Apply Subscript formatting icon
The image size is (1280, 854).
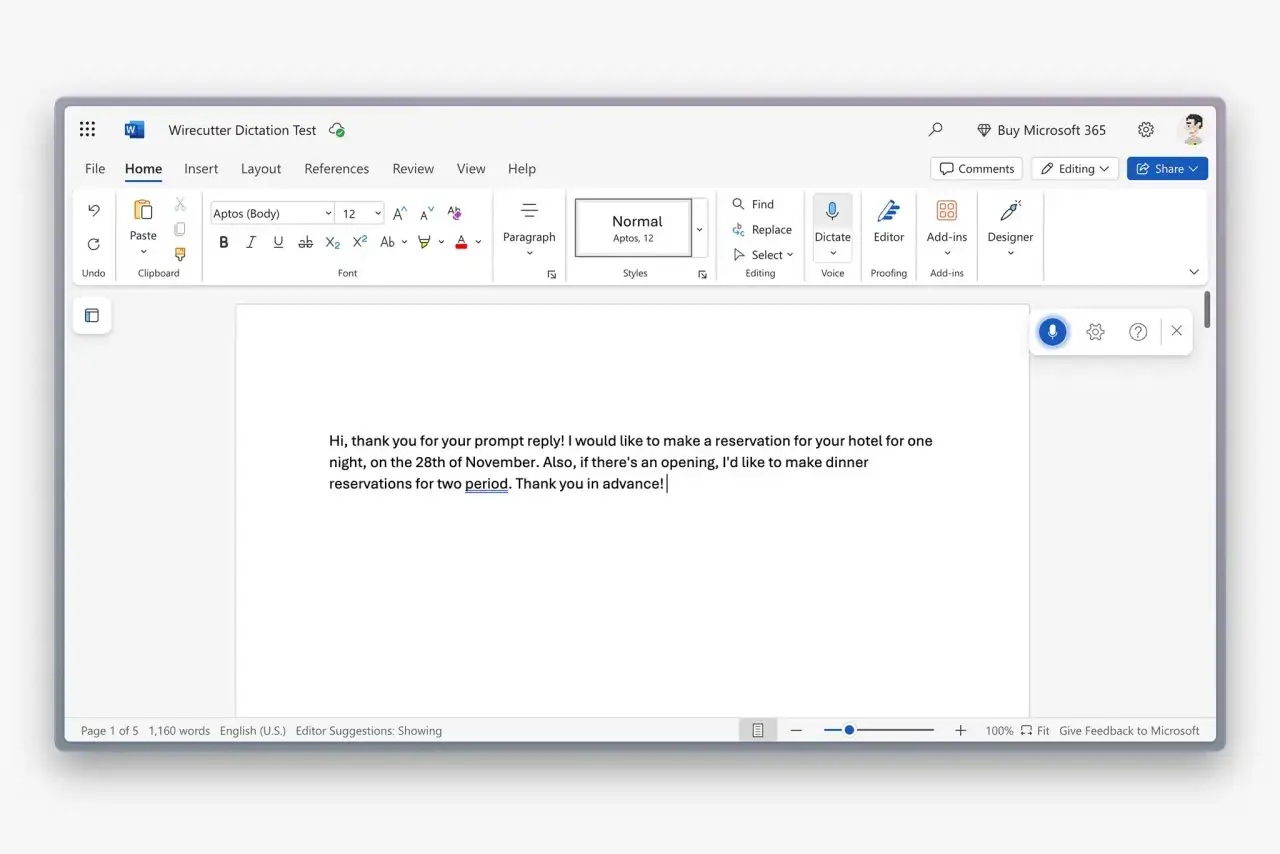pyautogui.click(x=333, y=242)
